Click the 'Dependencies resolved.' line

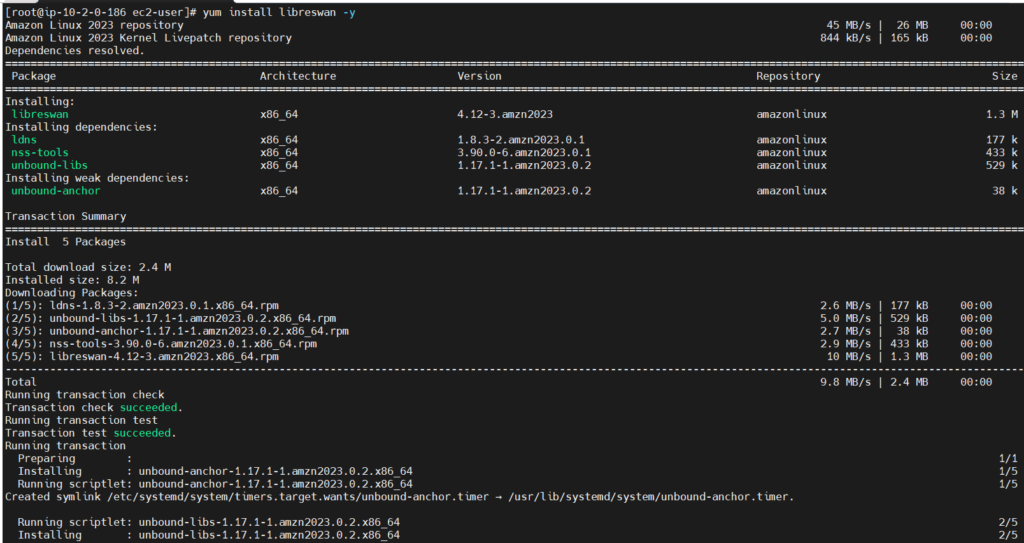(x=75, y=50)
